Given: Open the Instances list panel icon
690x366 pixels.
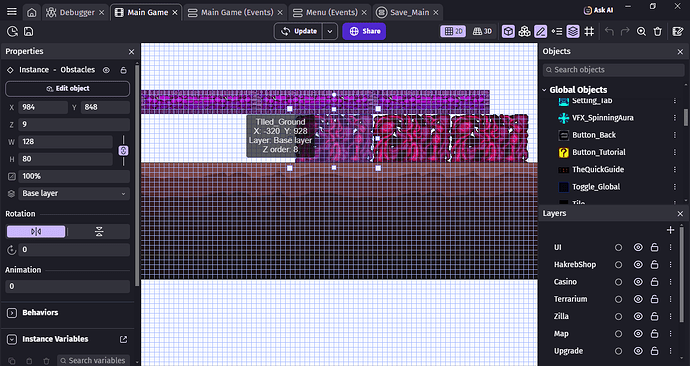Looking at the screenshot, I should click(557, 31).
